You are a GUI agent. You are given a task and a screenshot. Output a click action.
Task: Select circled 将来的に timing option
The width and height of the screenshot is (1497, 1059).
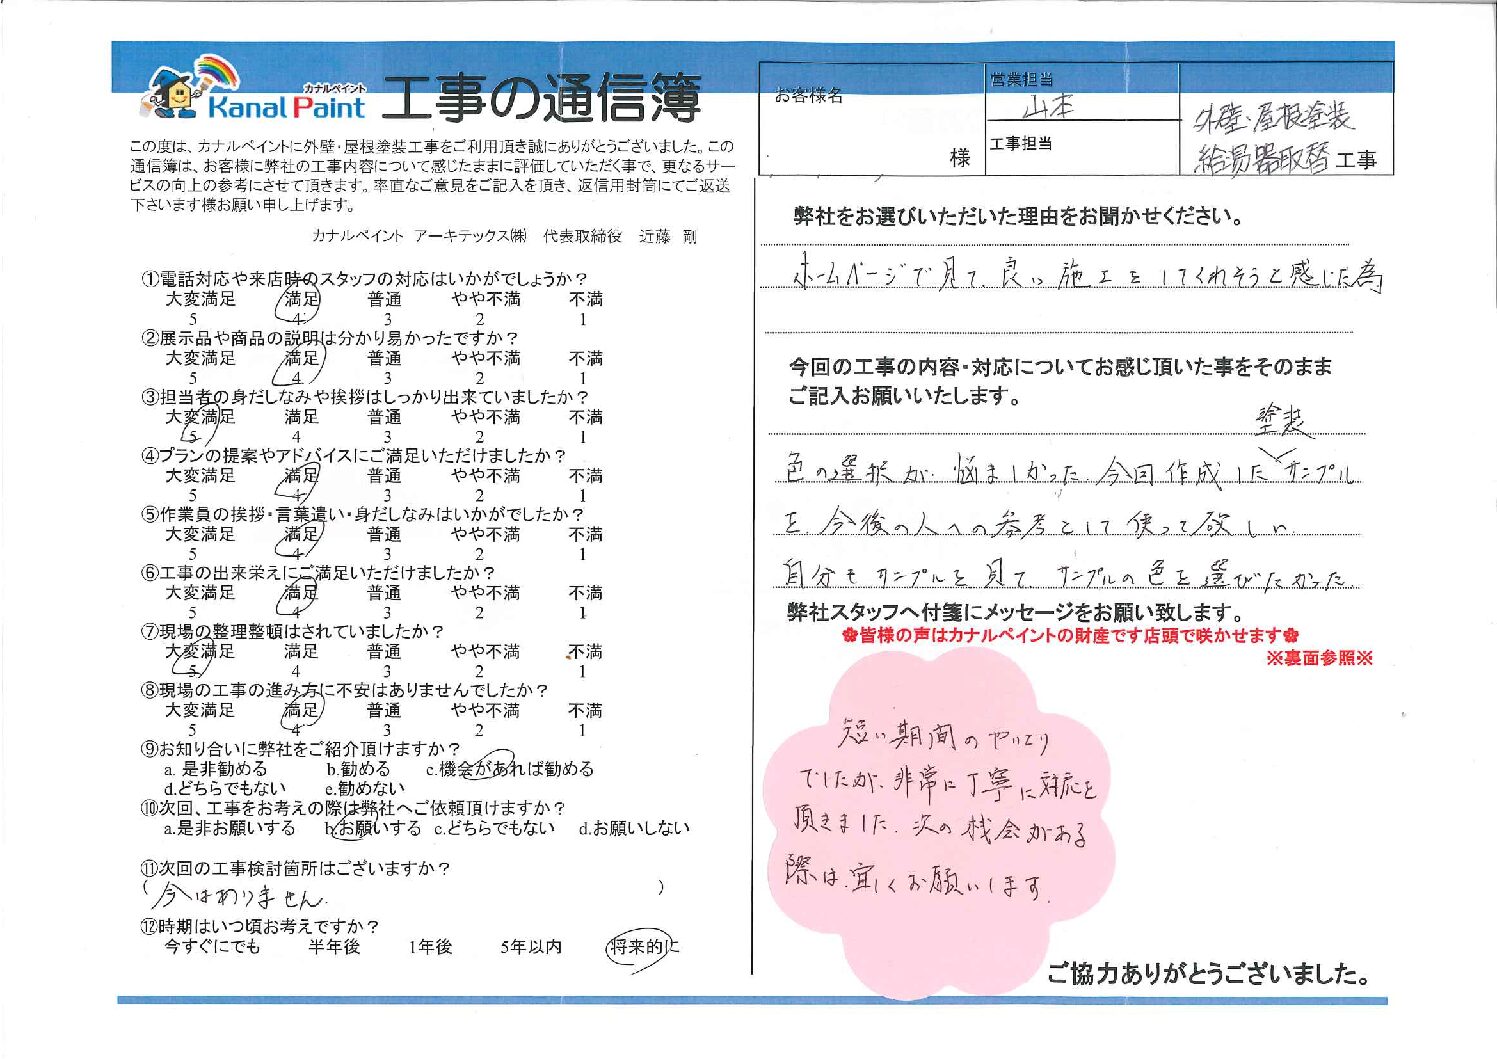coord(642,947)
